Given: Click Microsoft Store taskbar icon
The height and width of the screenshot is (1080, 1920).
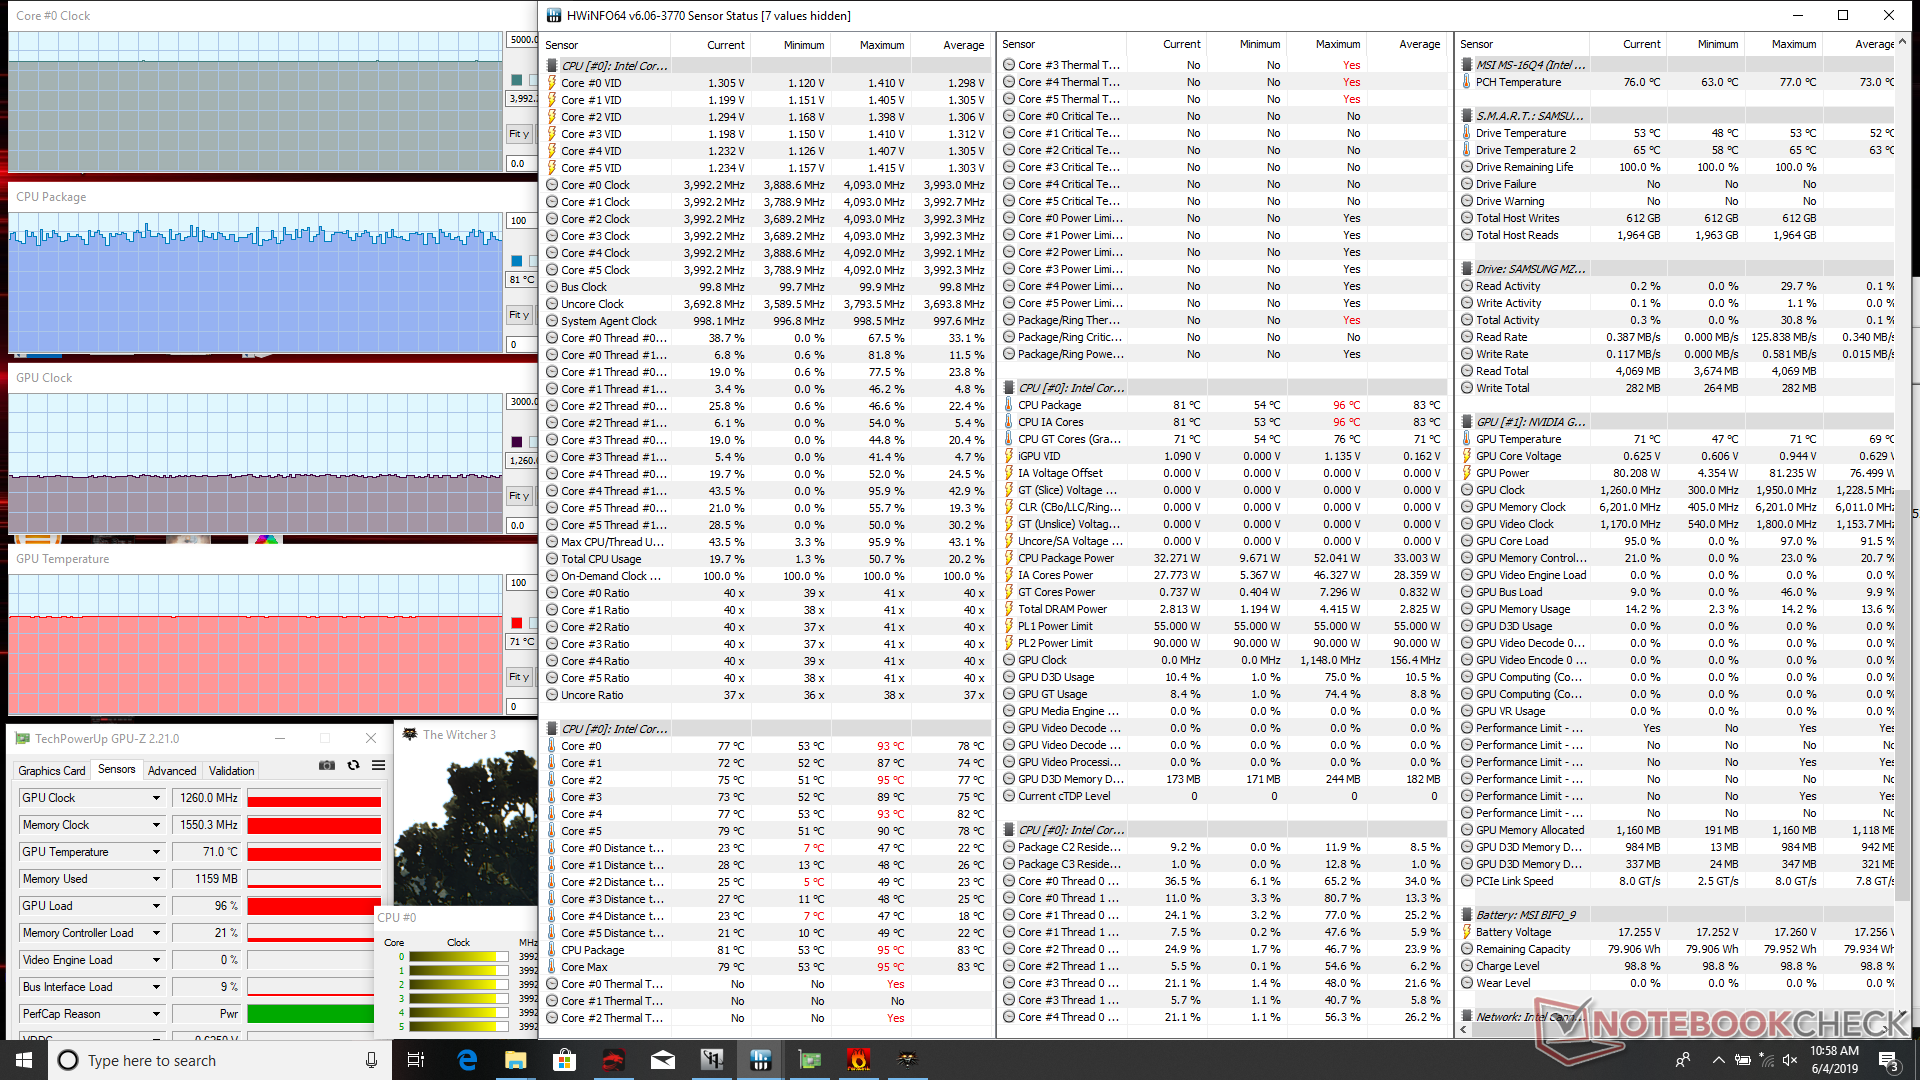Looking at the screenshot, I should 564,1060.
